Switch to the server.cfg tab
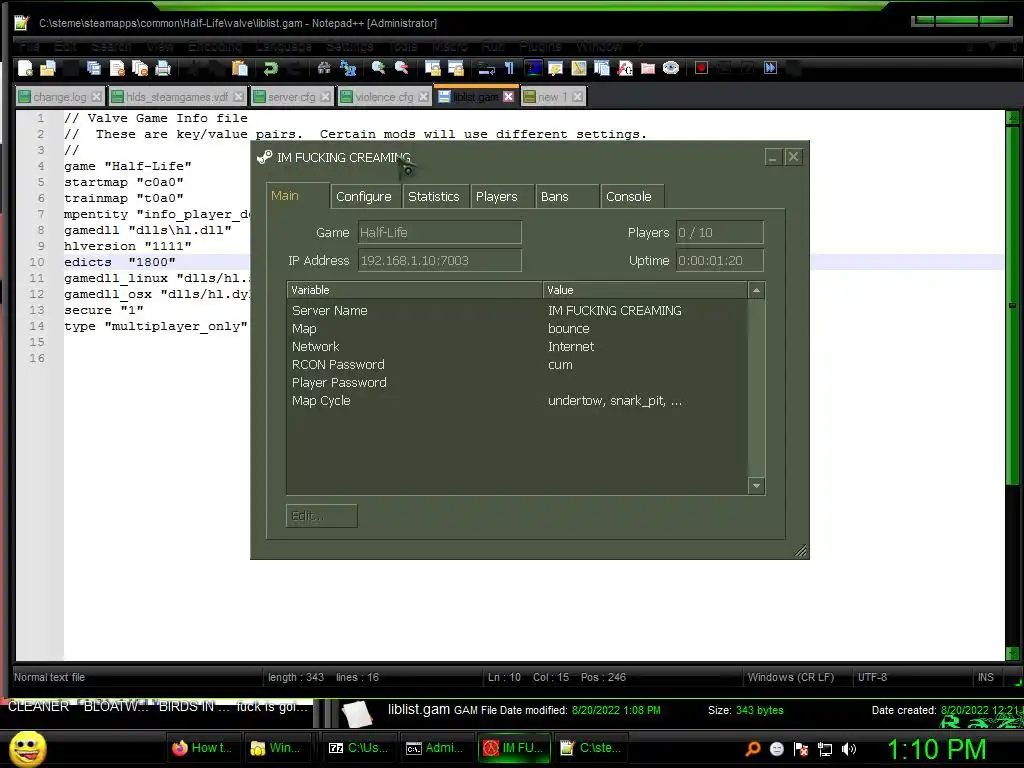Viewport: 1024px width, 768px height. 291,97
